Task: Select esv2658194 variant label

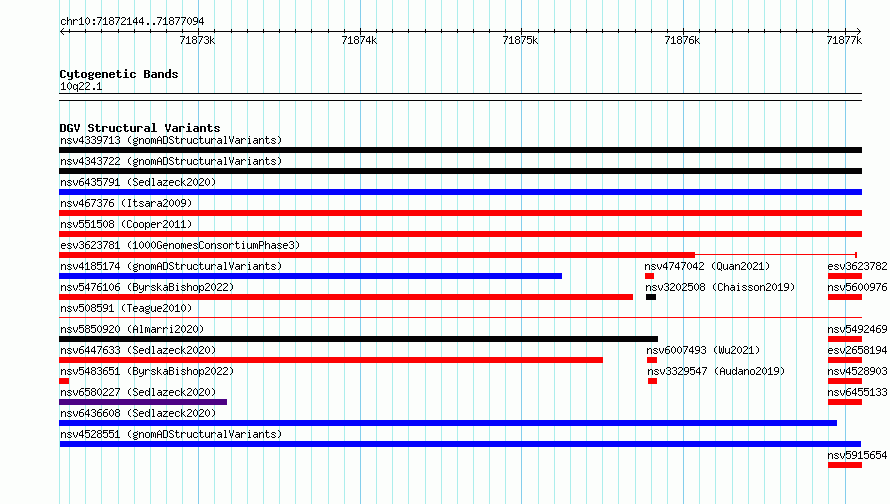Action: (857, 350)
